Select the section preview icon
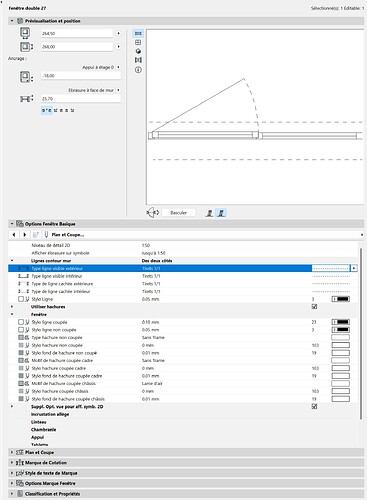The height and width of the screenshot is (500, 367). [x=138, y=60]
